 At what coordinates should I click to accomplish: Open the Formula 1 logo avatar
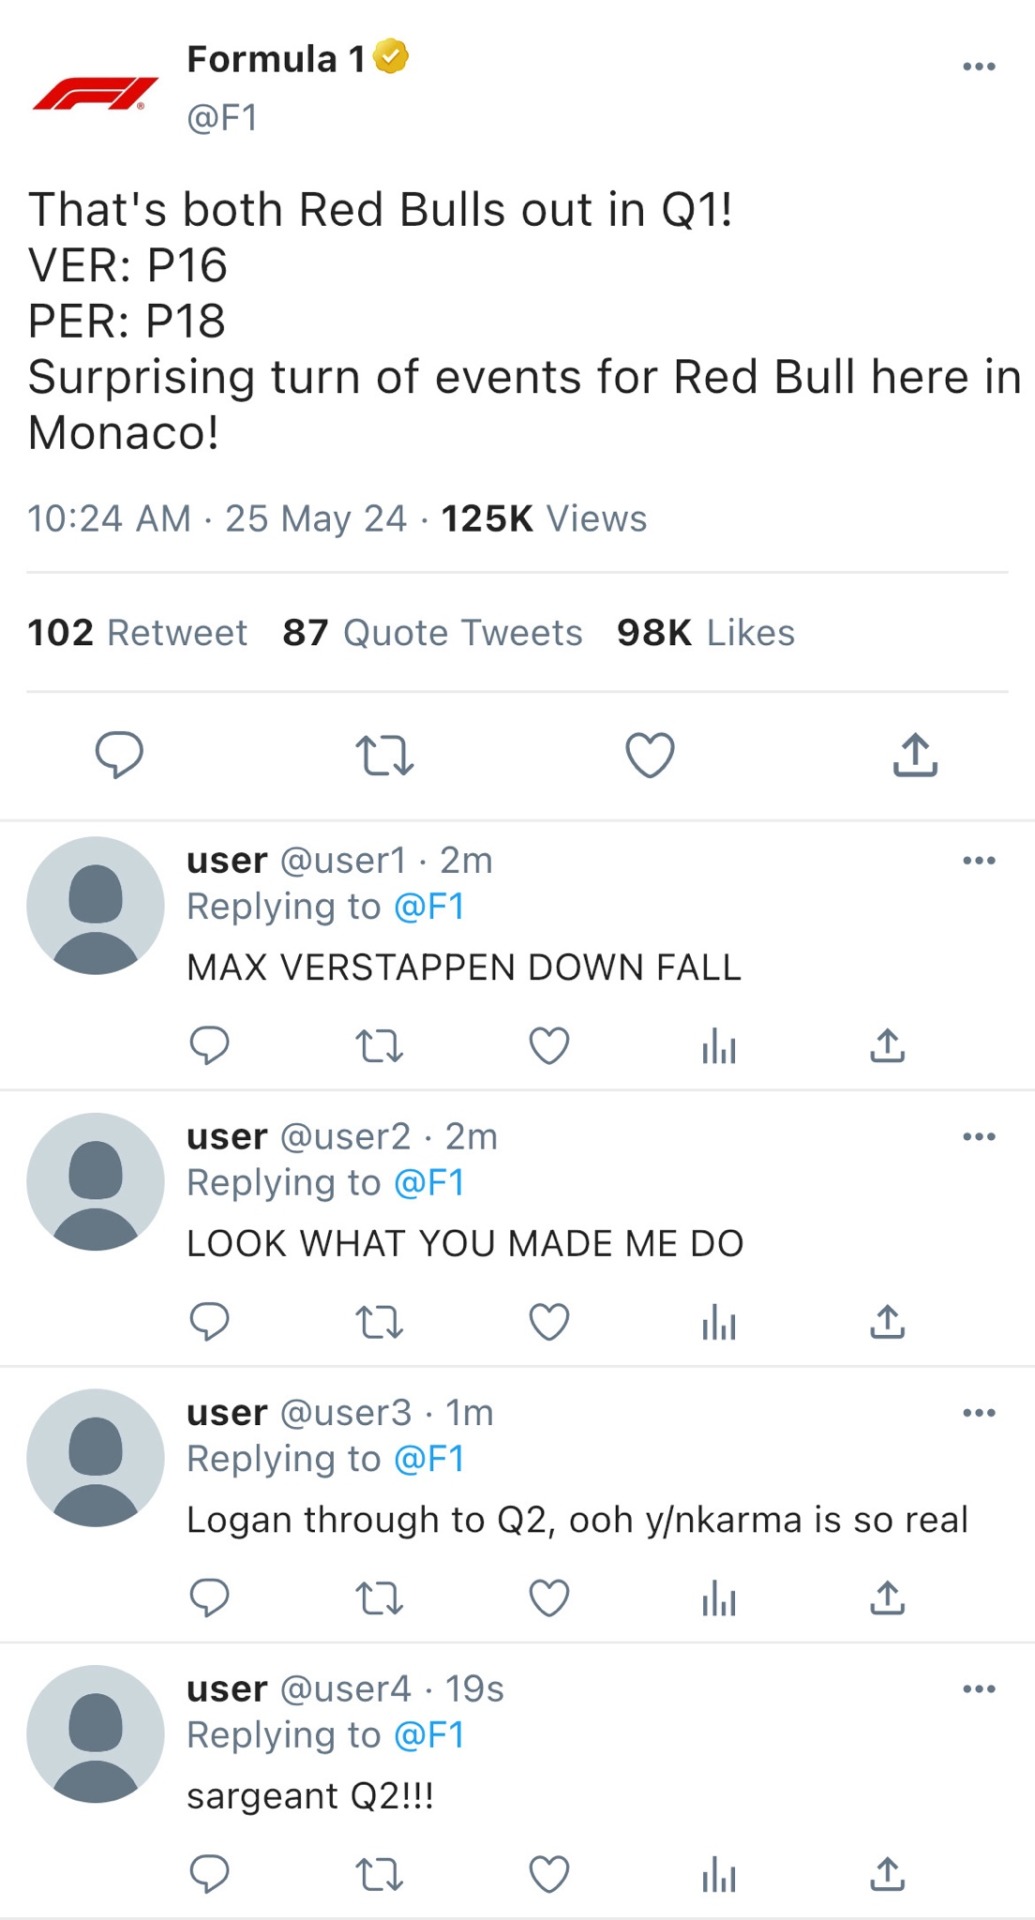point(96,93)
